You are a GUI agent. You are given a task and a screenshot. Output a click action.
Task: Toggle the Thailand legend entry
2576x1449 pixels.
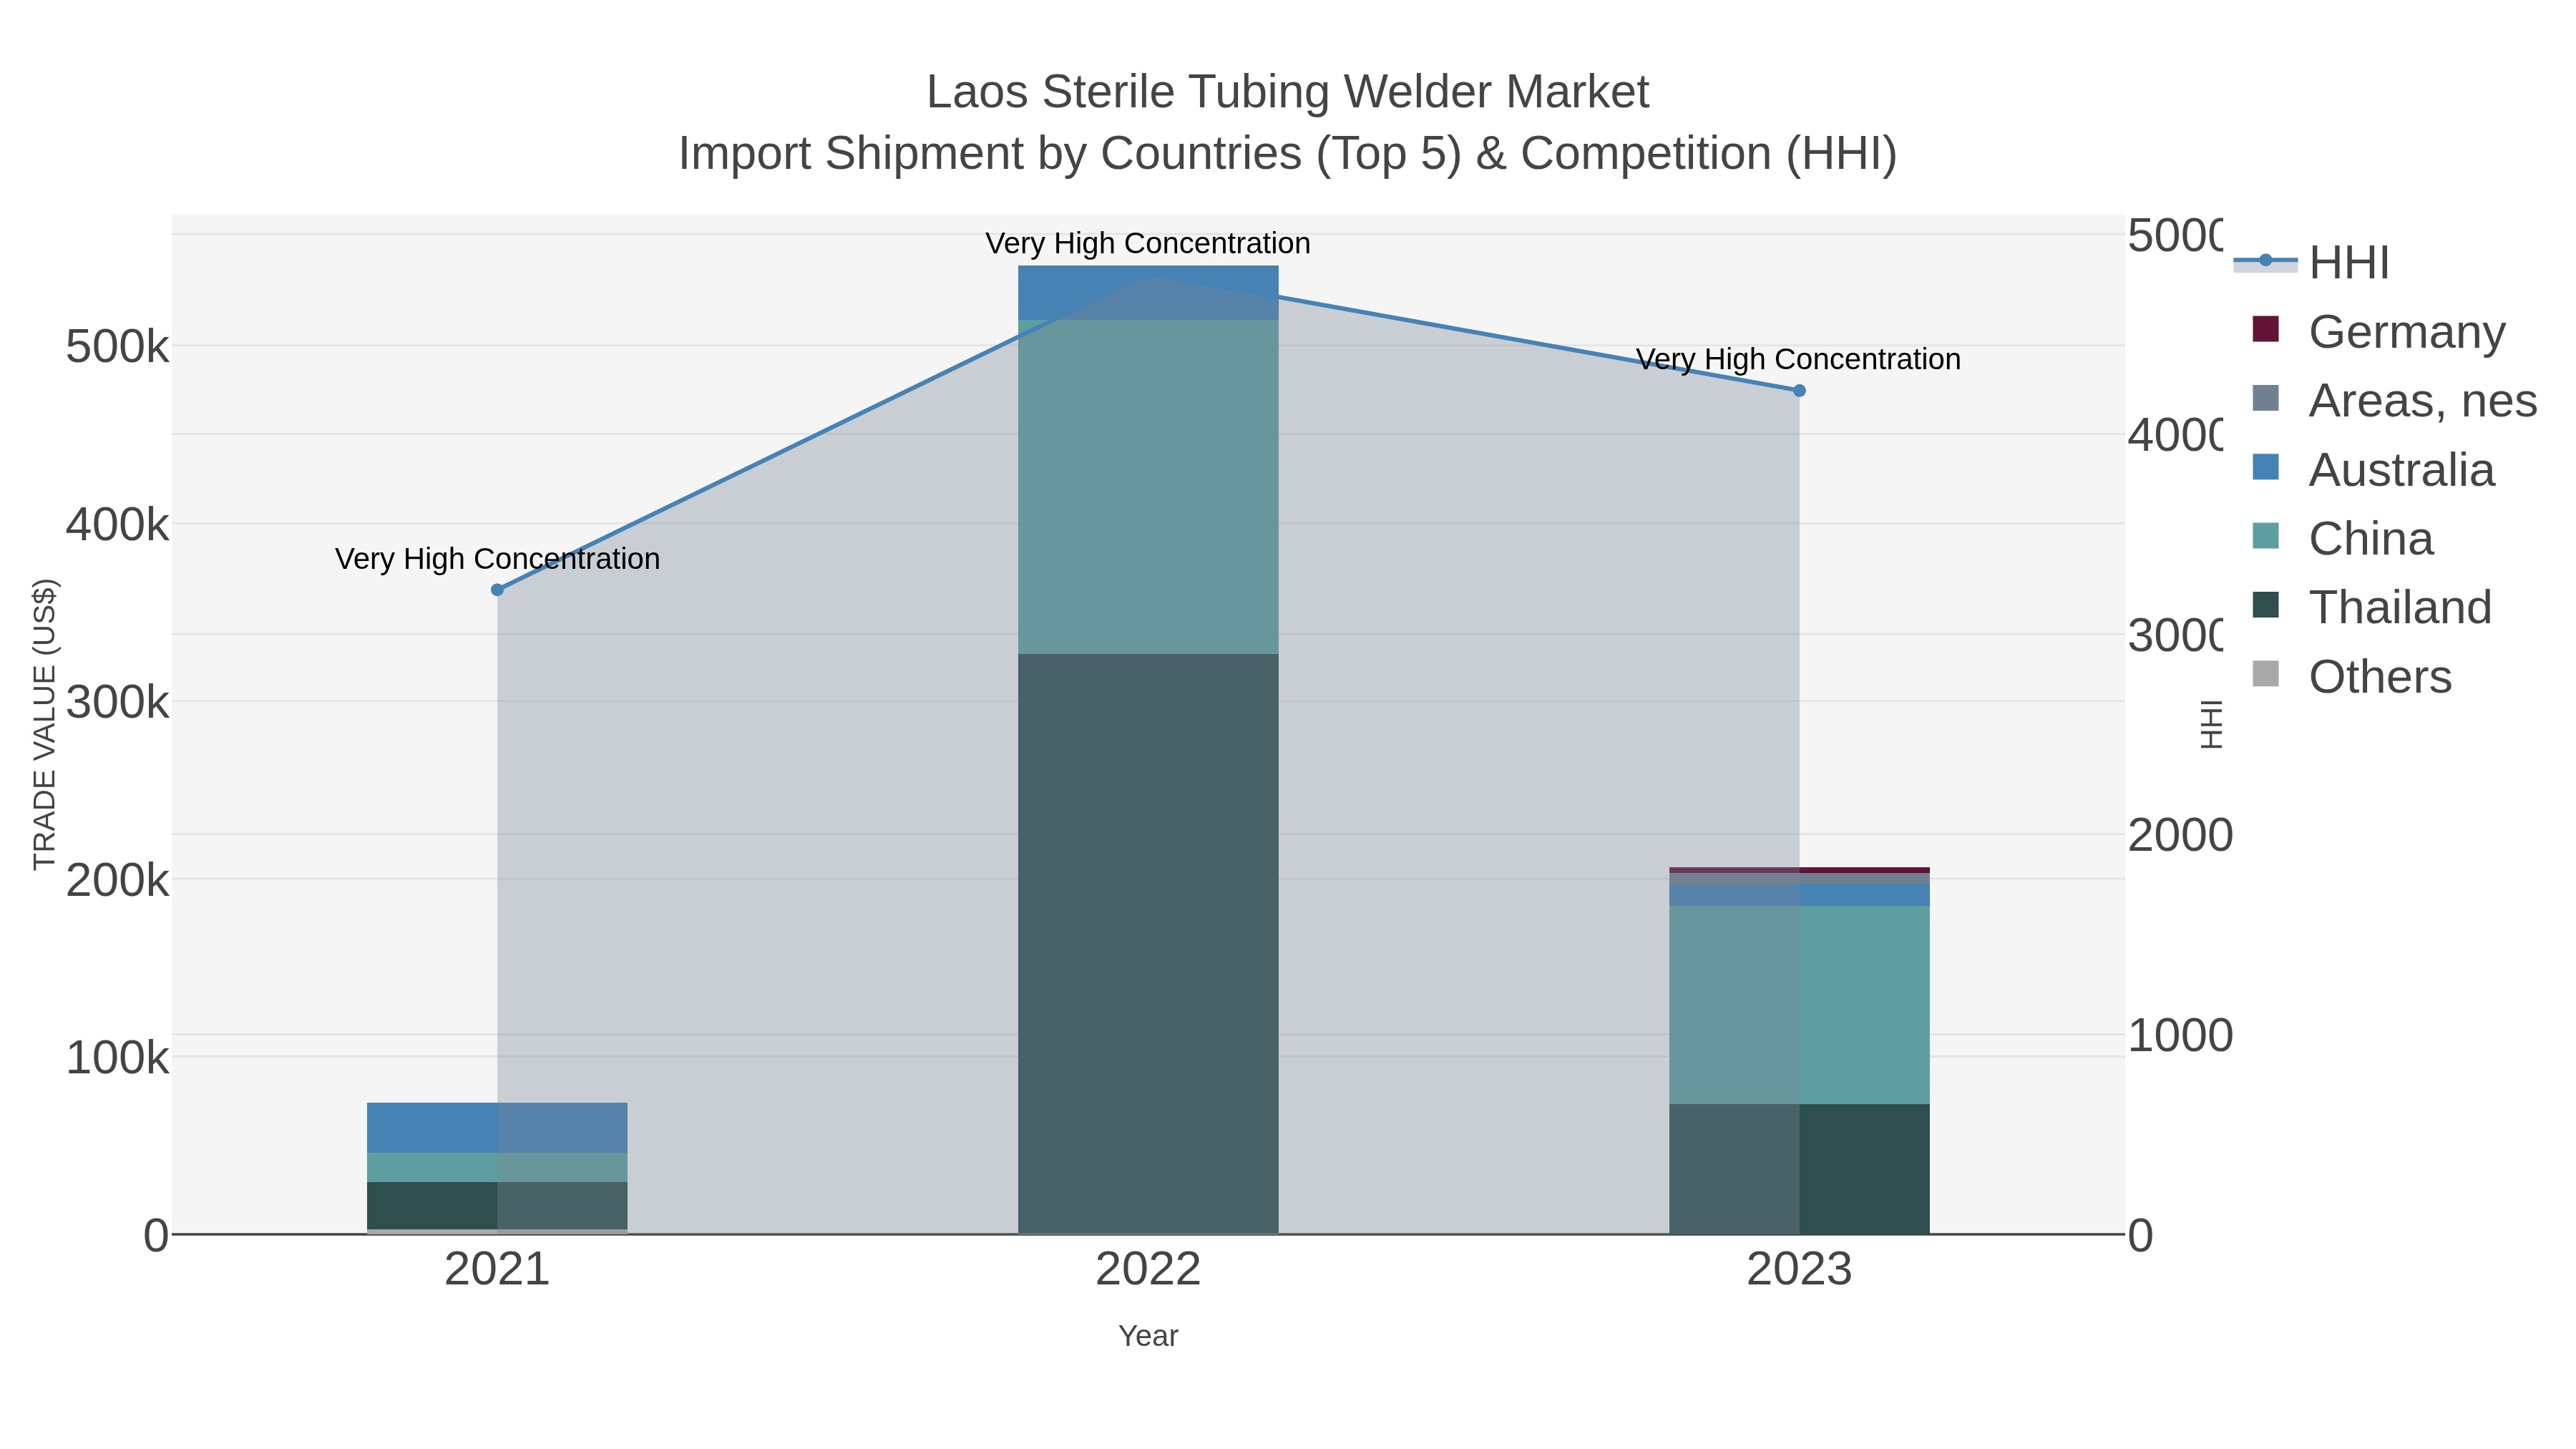(2371, 607)
